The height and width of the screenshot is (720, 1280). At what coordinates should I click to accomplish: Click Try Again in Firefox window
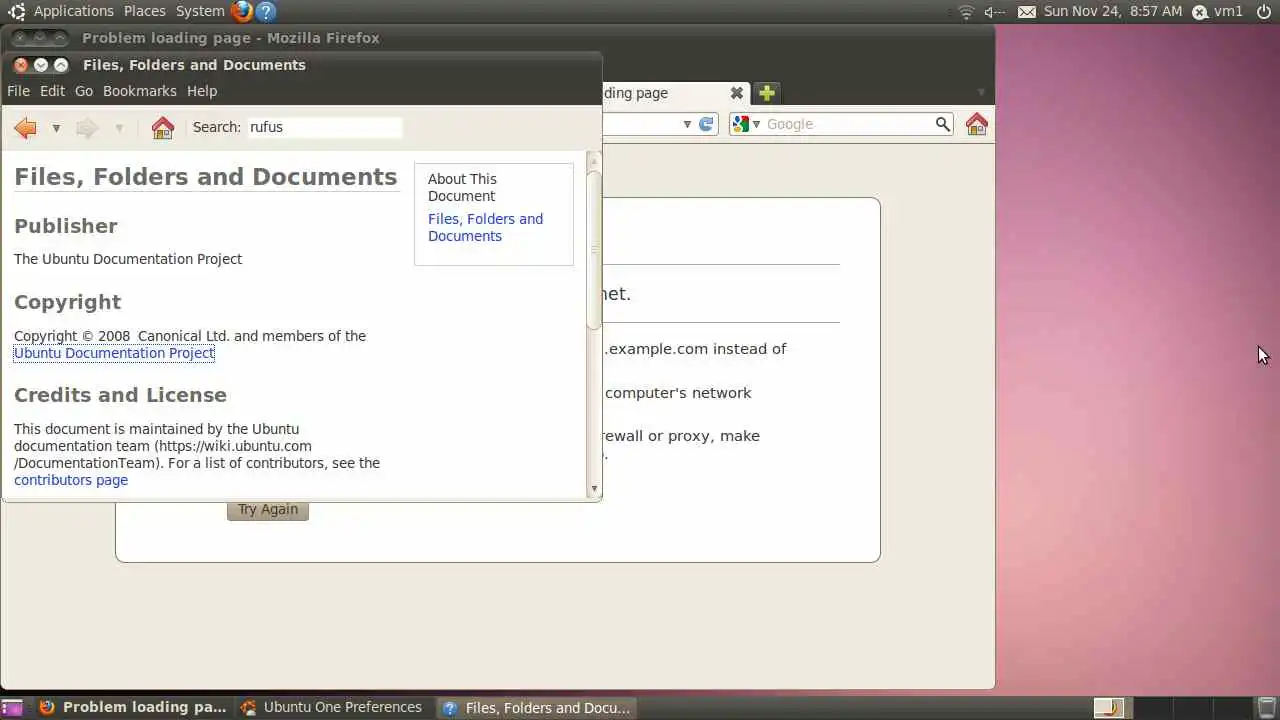pos(268,509)
